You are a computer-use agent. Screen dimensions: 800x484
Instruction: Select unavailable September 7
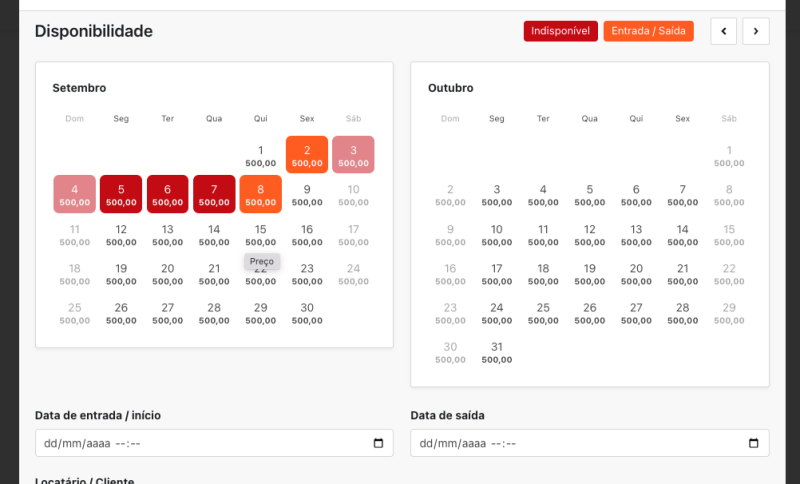coord(214,194)
